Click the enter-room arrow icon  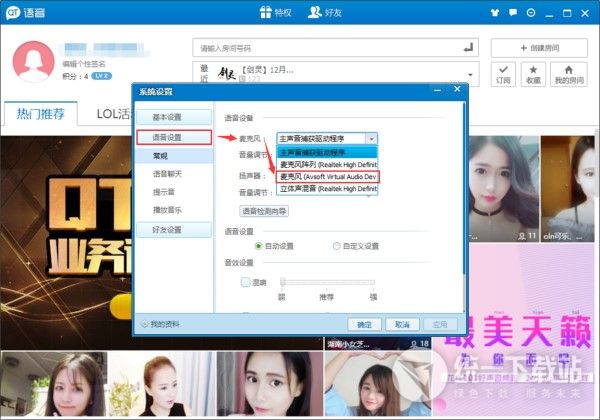[469, 47]
